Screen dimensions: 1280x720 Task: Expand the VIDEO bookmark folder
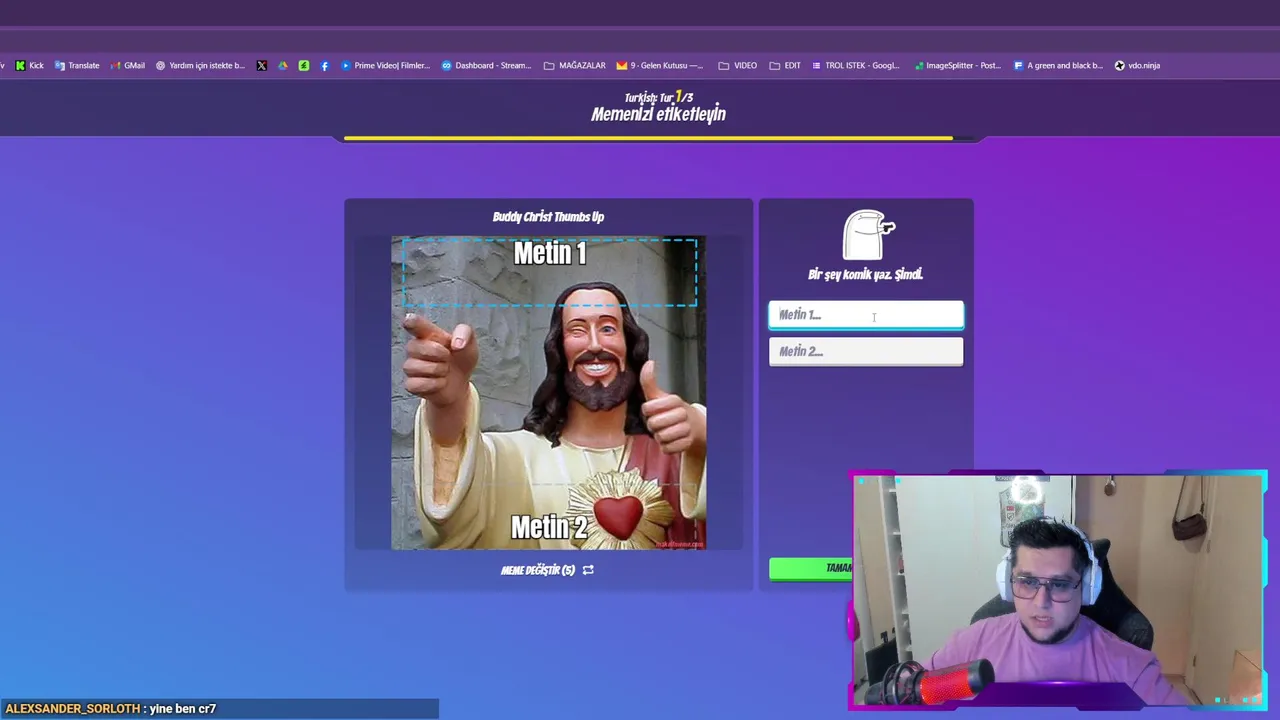(738, 65)
